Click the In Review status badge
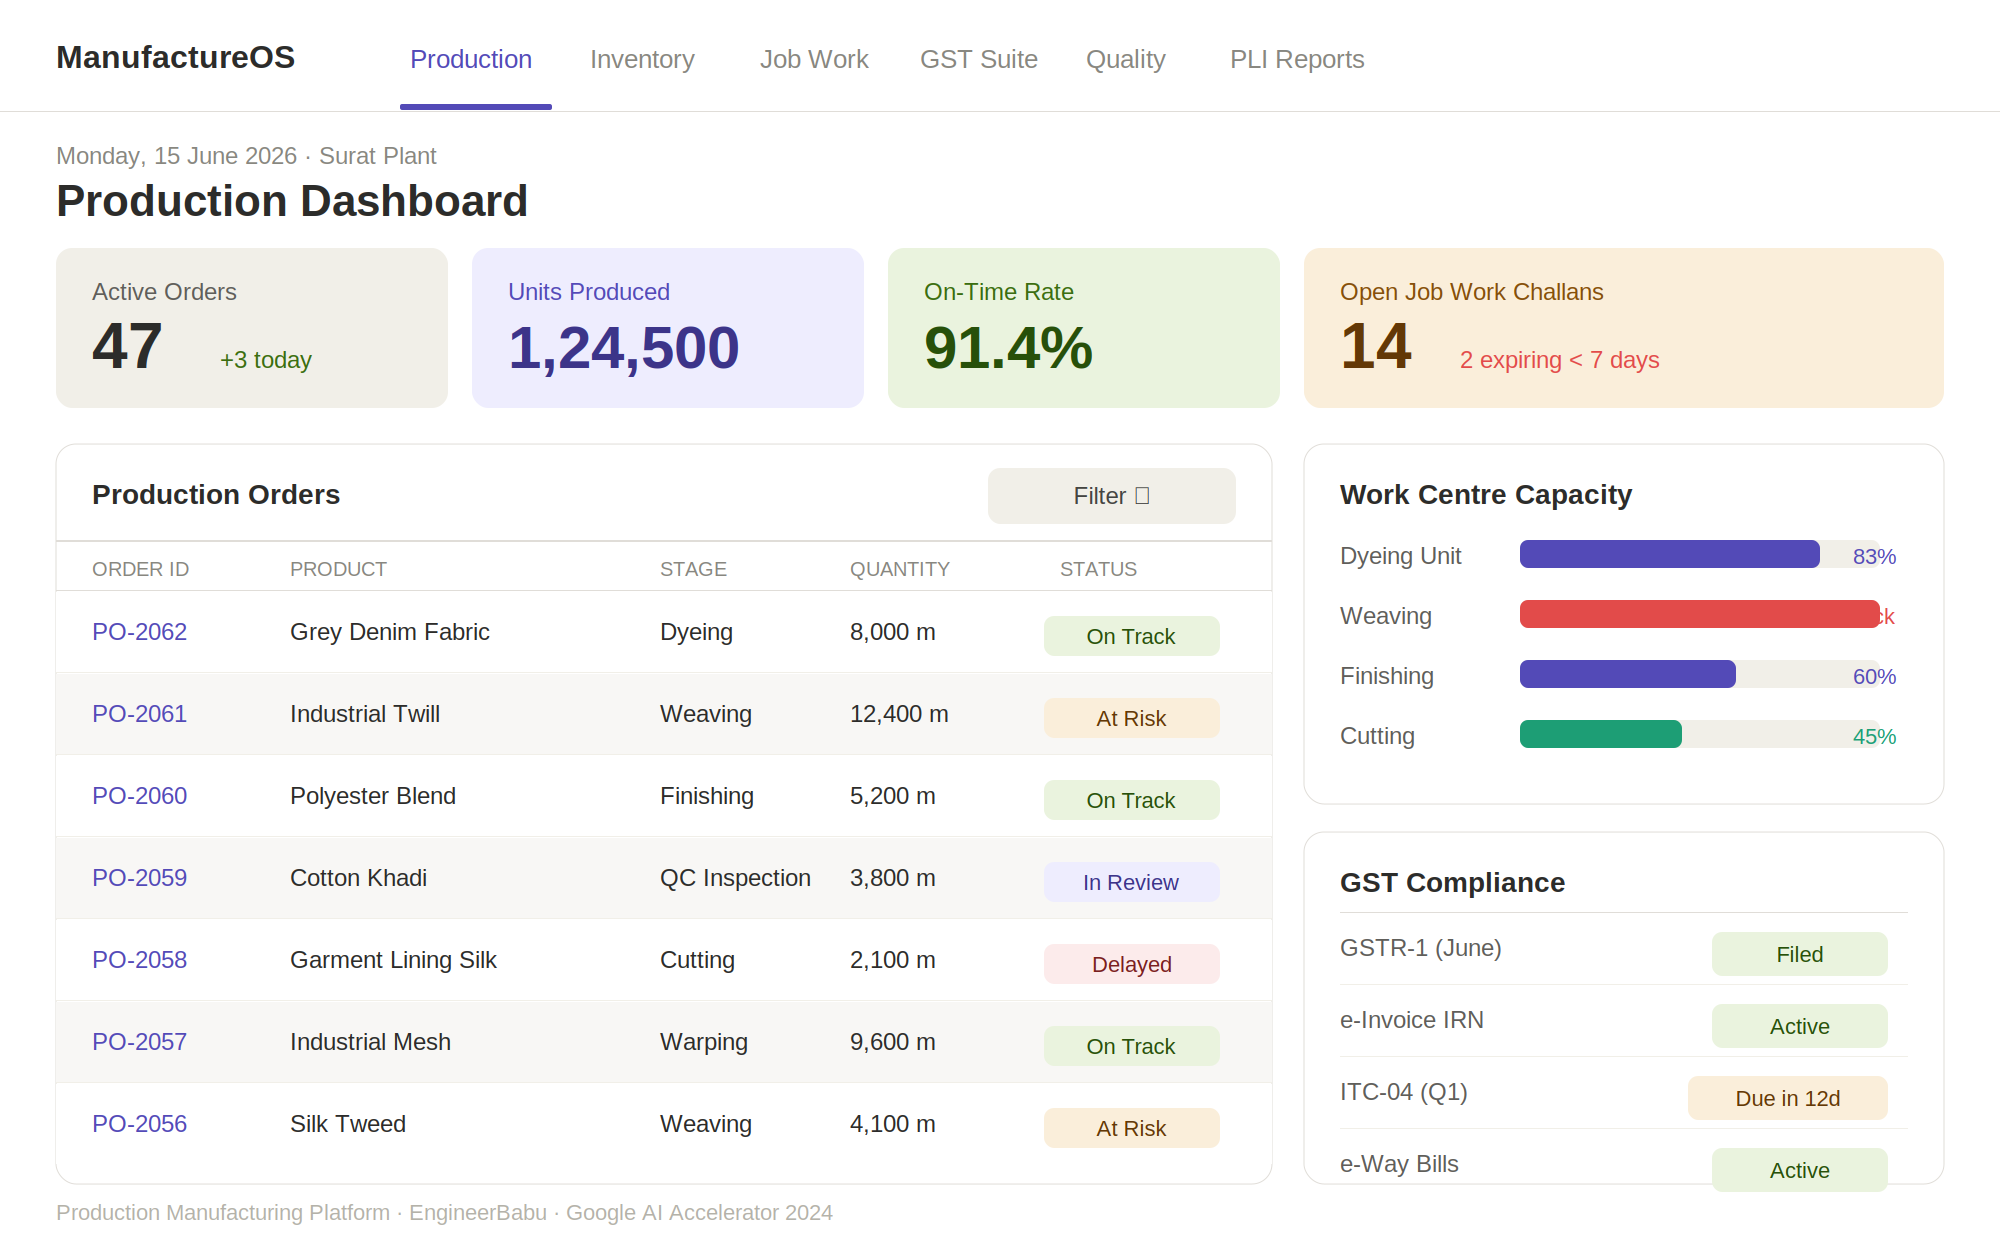The height and width of the screenshot is (1240, 2000). point(1132,882)
